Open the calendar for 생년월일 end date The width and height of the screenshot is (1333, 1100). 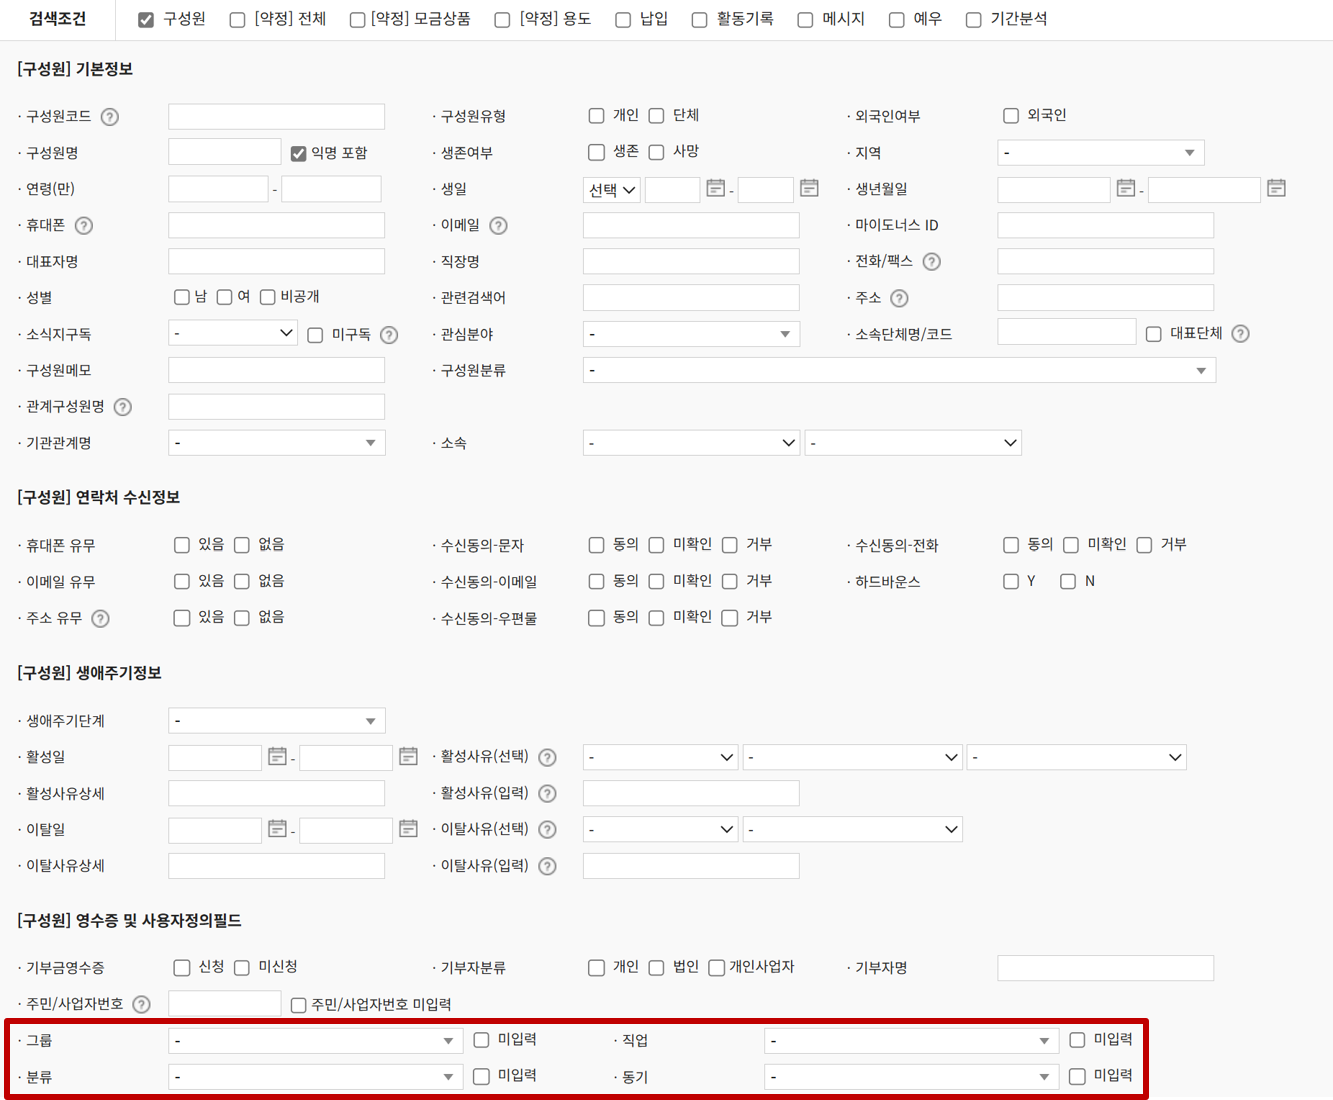coord(1276,188)
